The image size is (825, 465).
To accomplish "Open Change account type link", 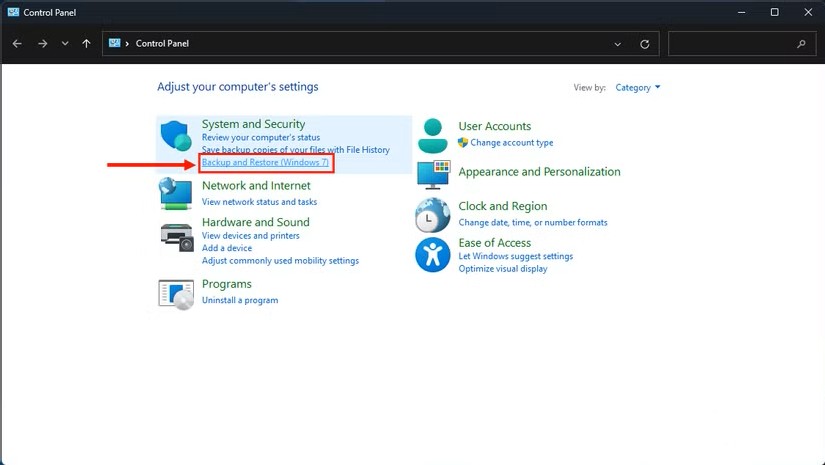I will pos(511,143).
